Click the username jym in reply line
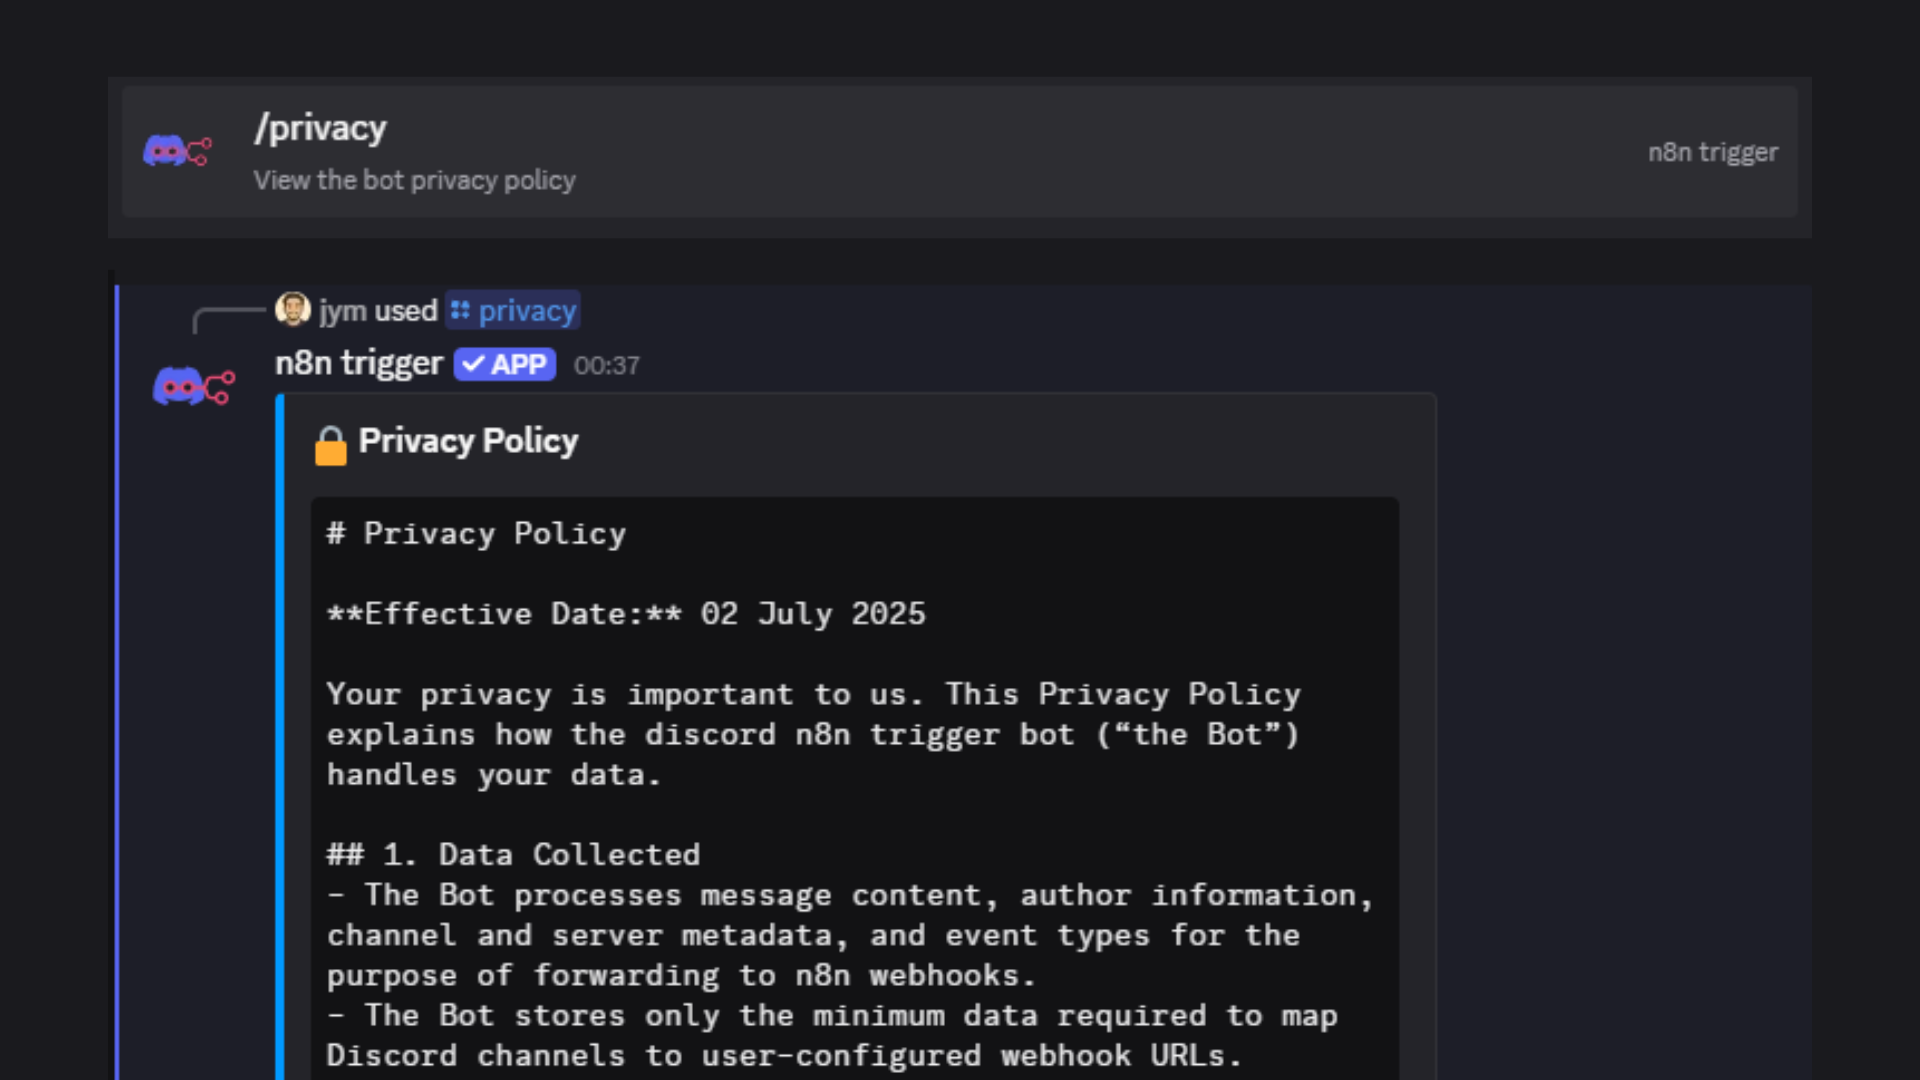Screen dimensions: 1920x1080 [x=343, y=311]
